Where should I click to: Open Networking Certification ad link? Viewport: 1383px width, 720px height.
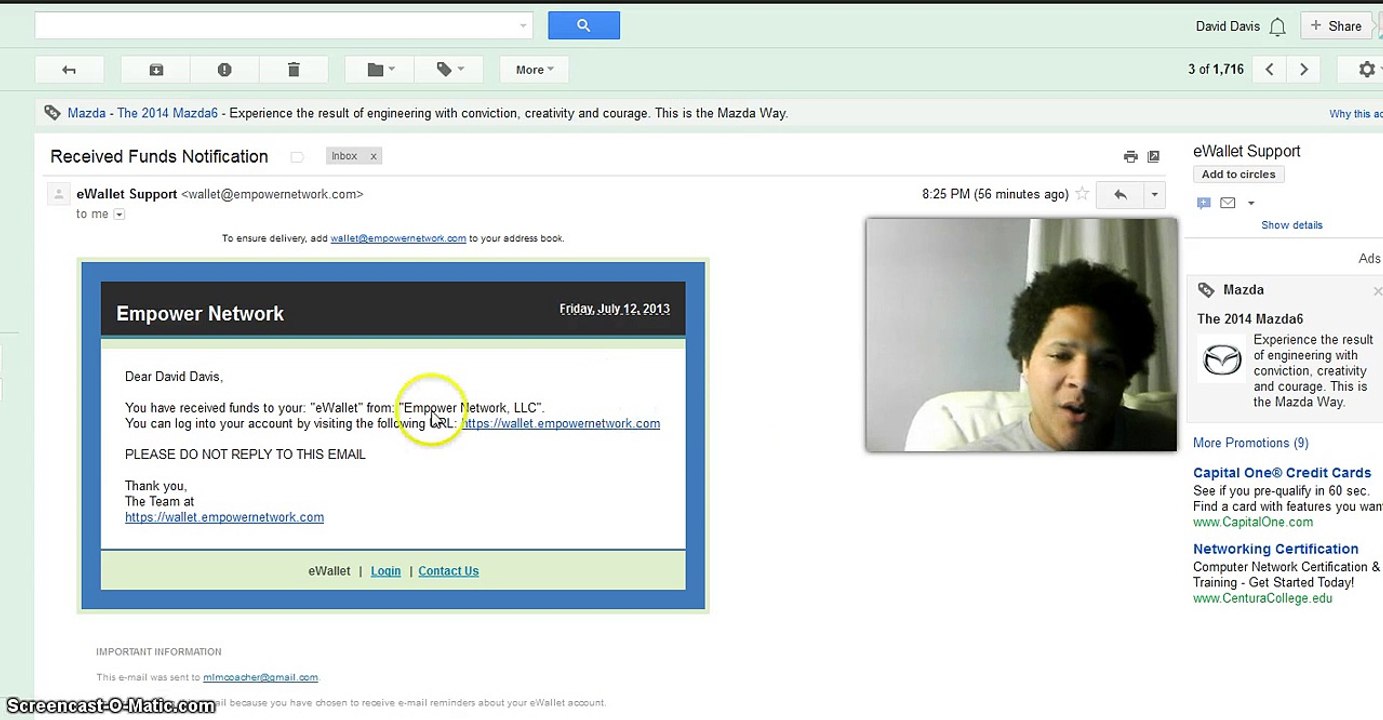pos(1276,549)
